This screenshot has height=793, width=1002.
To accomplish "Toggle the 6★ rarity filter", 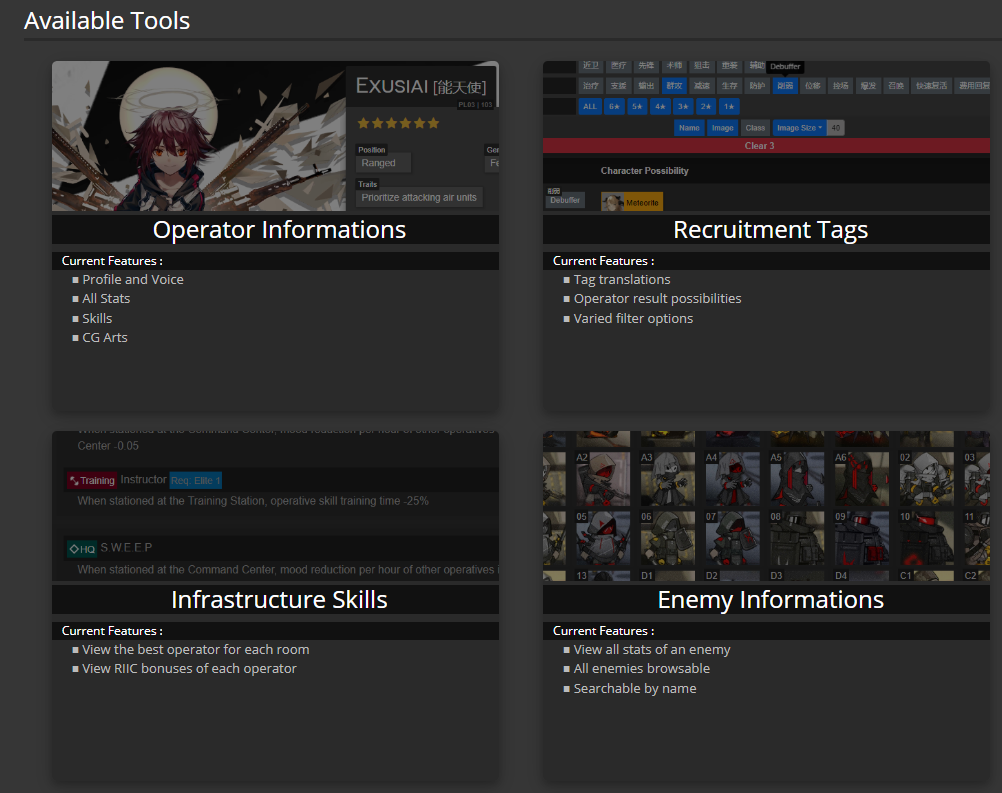I will point(614,106).
